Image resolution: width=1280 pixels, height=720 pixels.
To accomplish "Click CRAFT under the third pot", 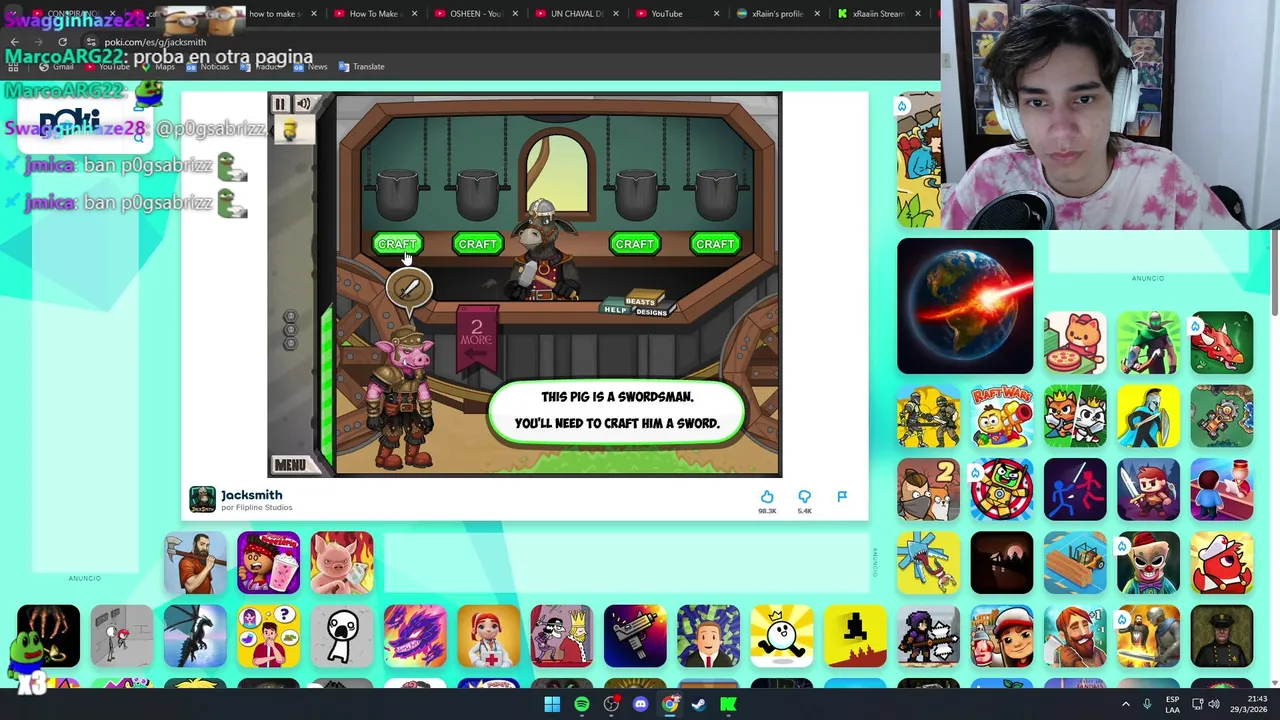I will (x=635, y=244).
